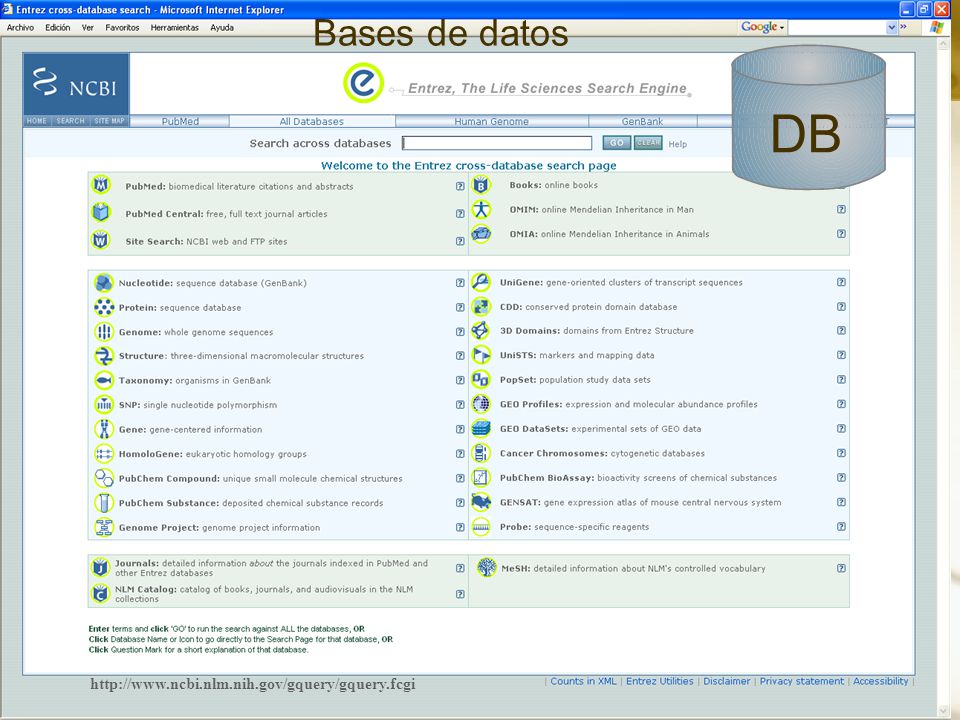Show help for MeSH question mark

click(841, 568)
